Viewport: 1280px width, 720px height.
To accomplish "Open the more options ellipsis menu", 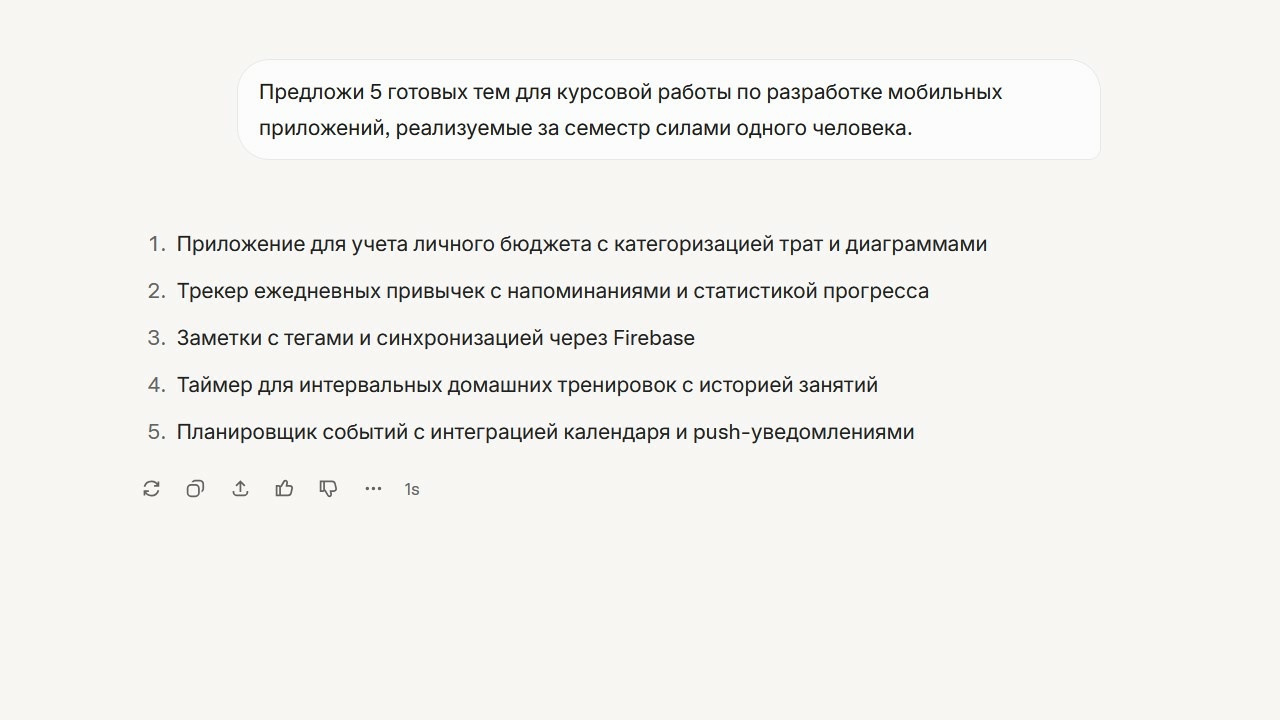I will pyautogui.click(x=373, y=488).
